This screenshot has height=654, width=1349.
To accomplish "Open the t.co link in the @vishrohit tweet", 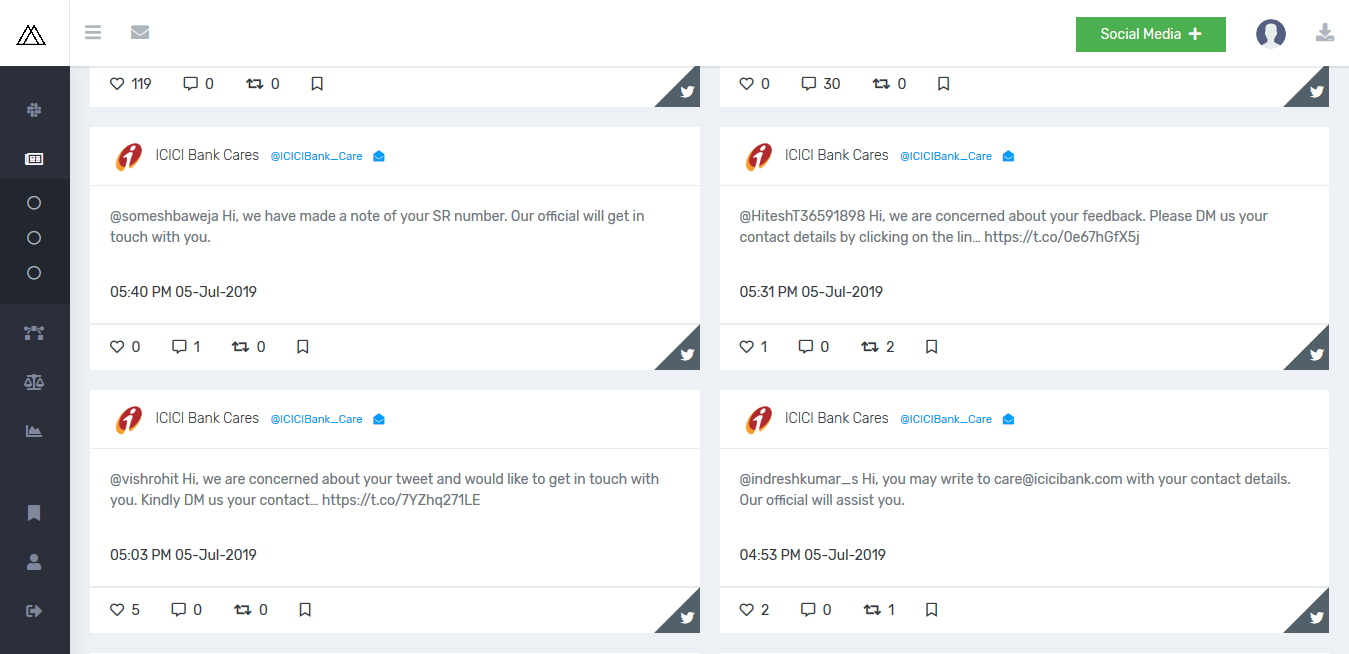I will pos(401,500).
